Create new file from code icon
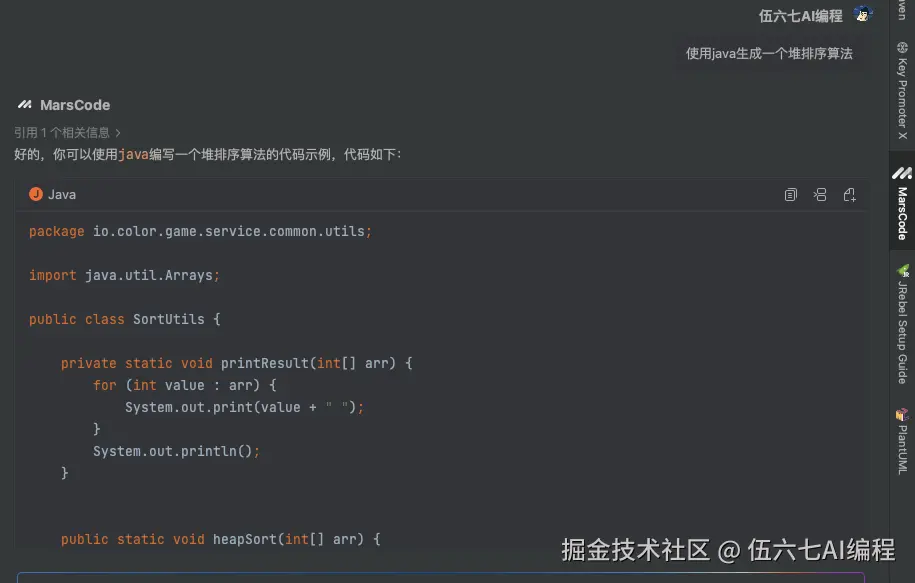 pyautogui.click(x=850, y=194)
